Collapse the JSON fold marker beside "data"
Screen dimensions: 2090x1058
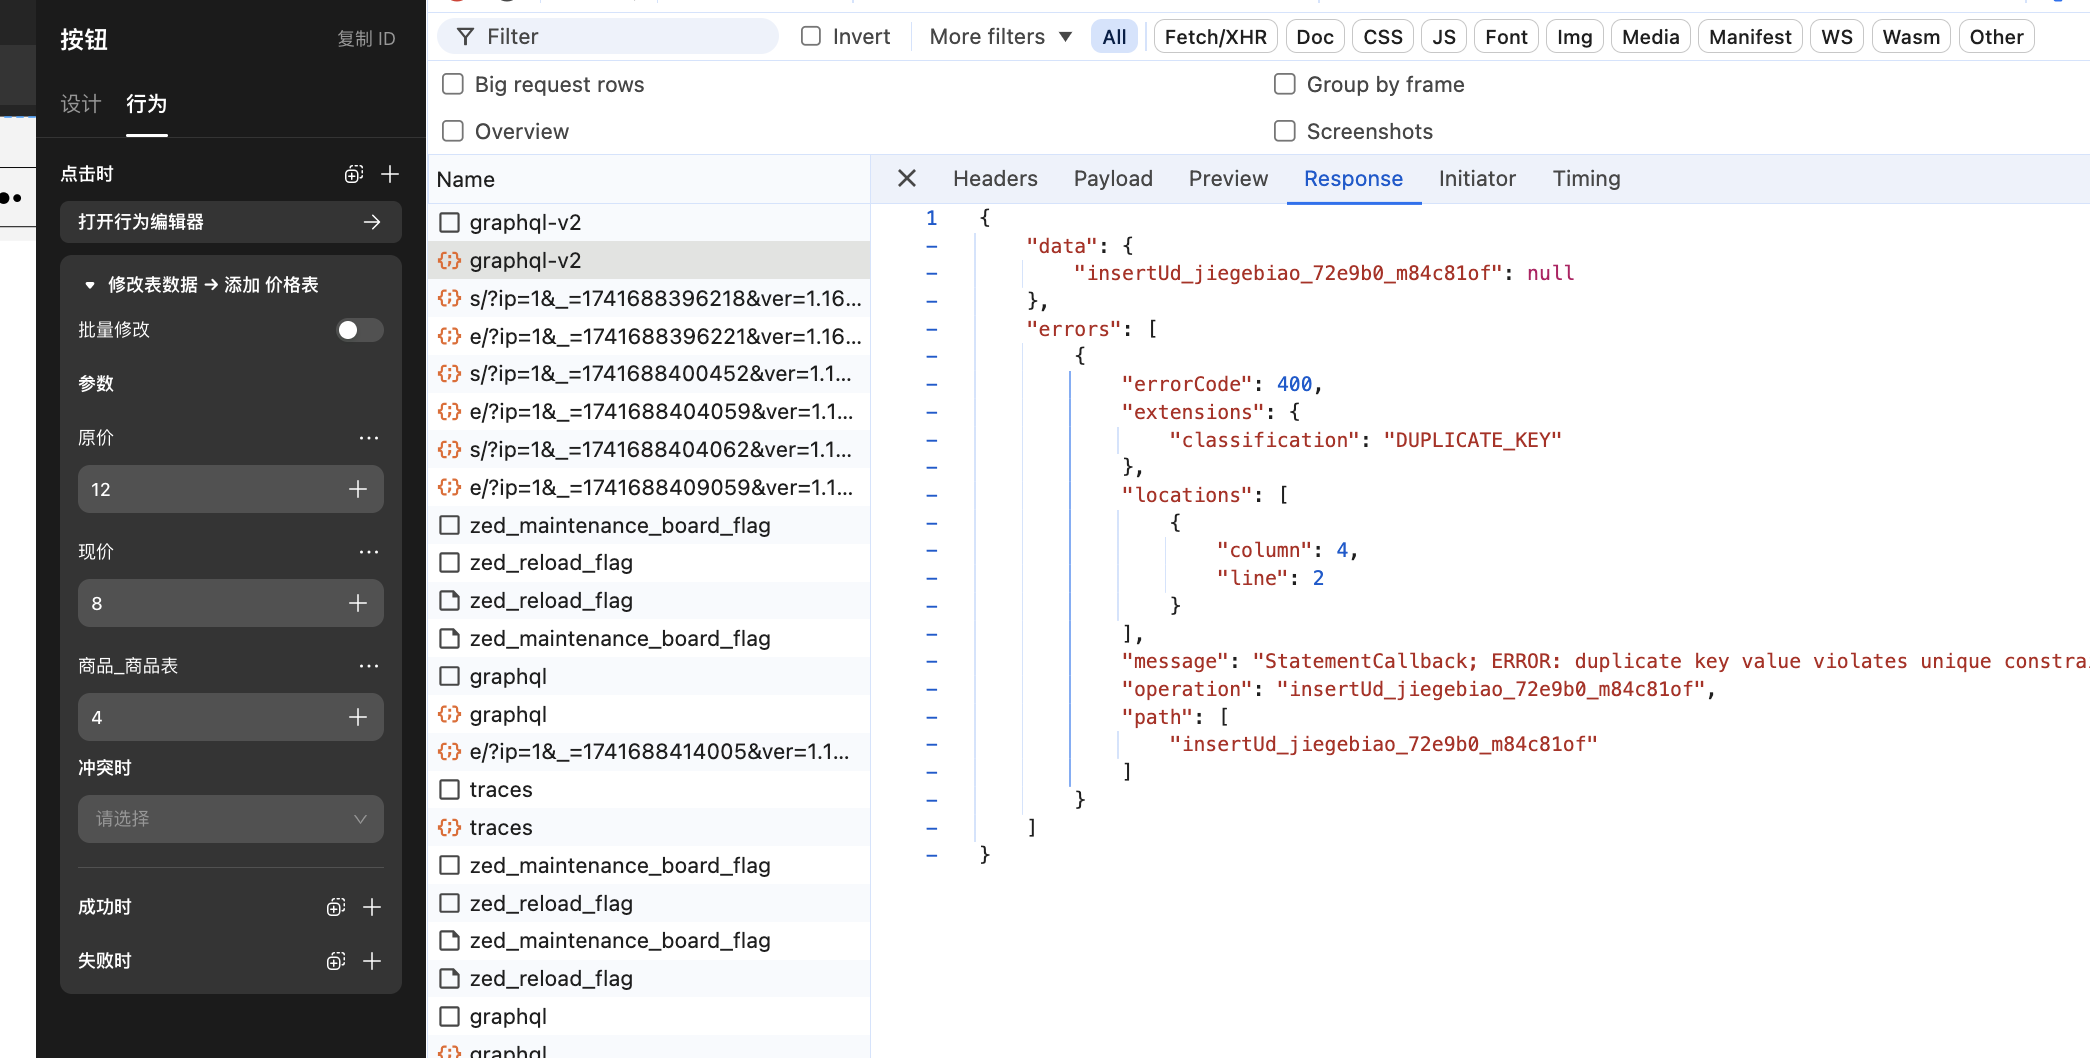tap(931, 246)
